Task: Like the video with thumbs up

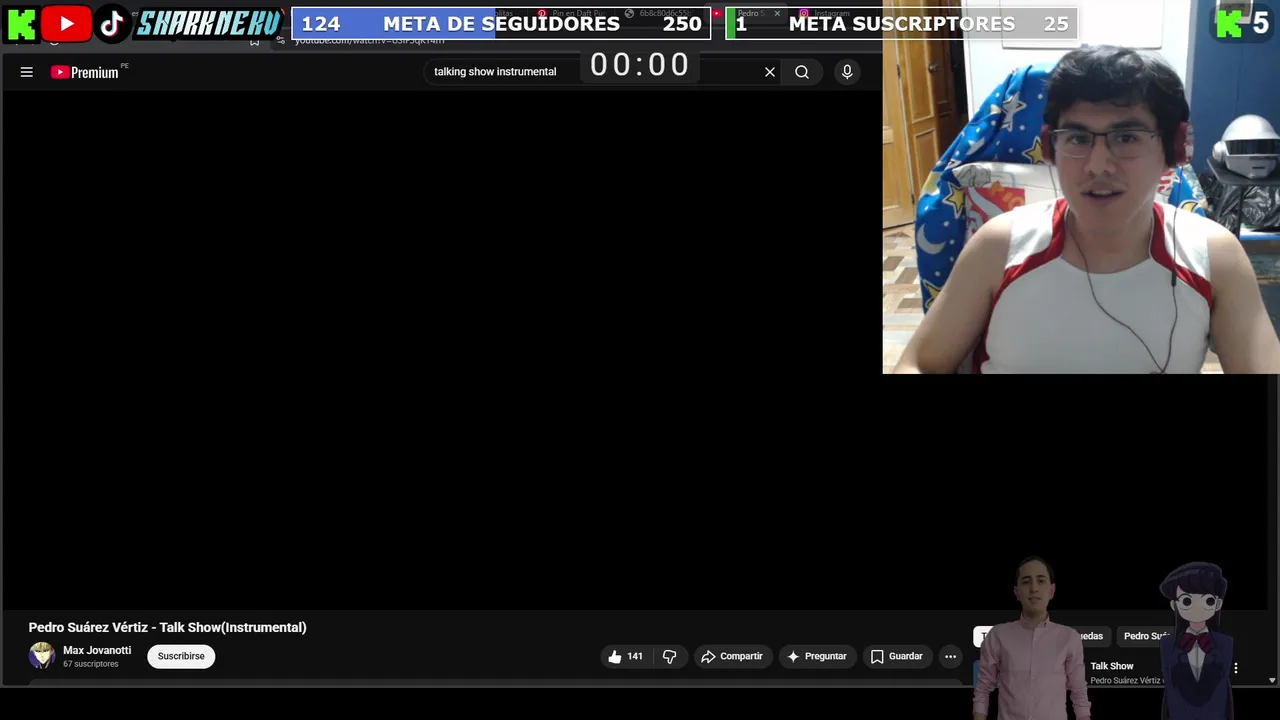Action: pyautogui.click(x=626, y=657)
